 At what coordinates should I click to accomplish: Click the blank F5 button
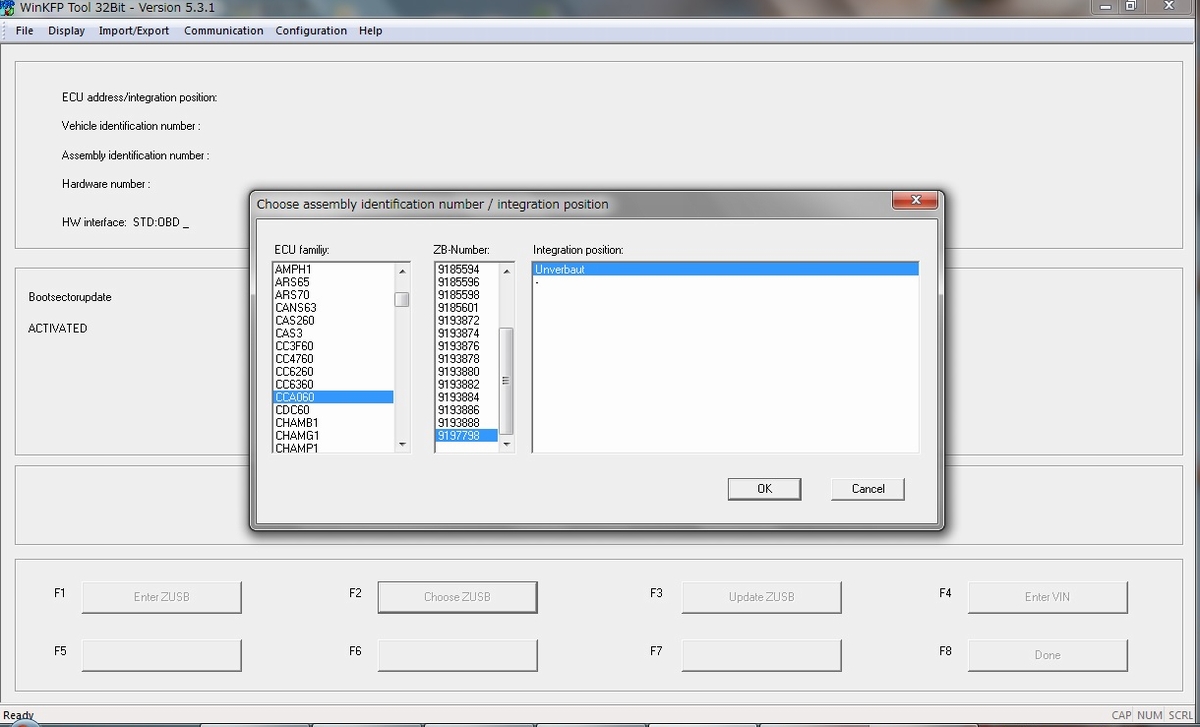tap(161, 655)
